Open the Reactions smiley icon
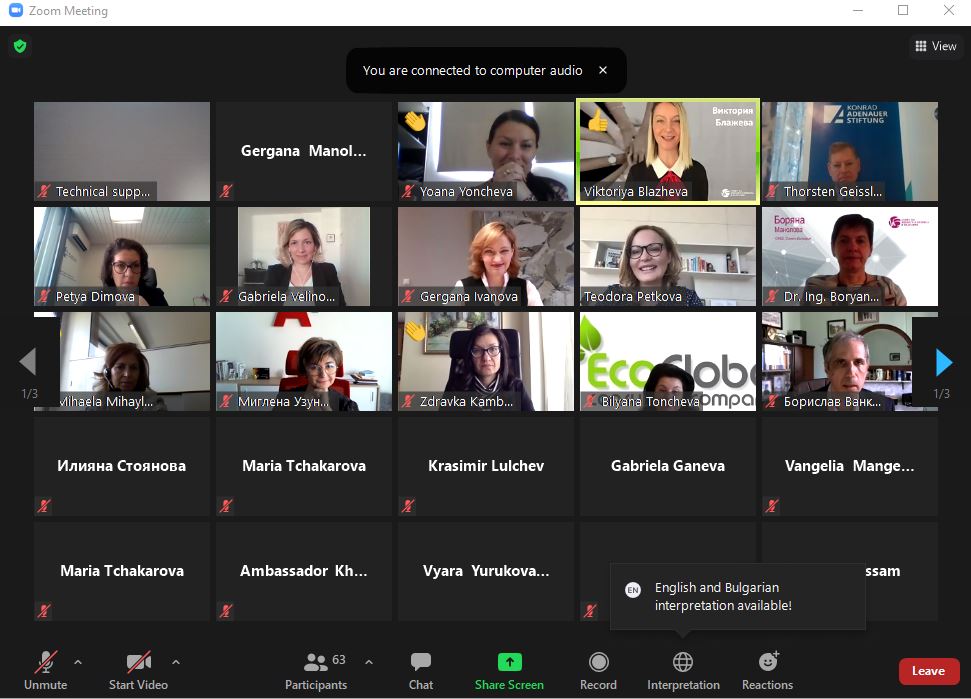 (768, 661)
